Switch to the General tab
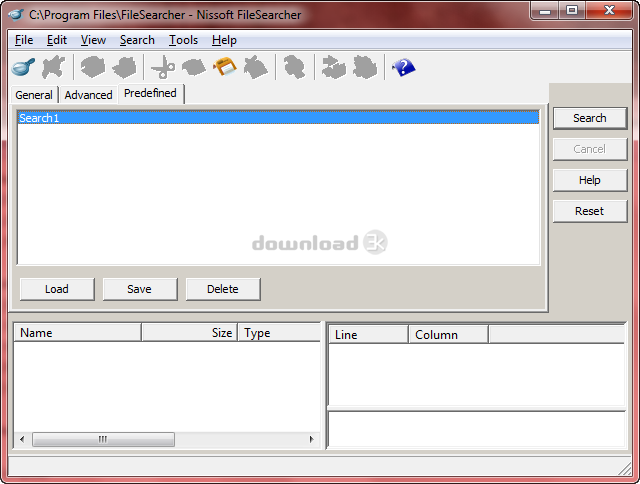 pos(34,95)
